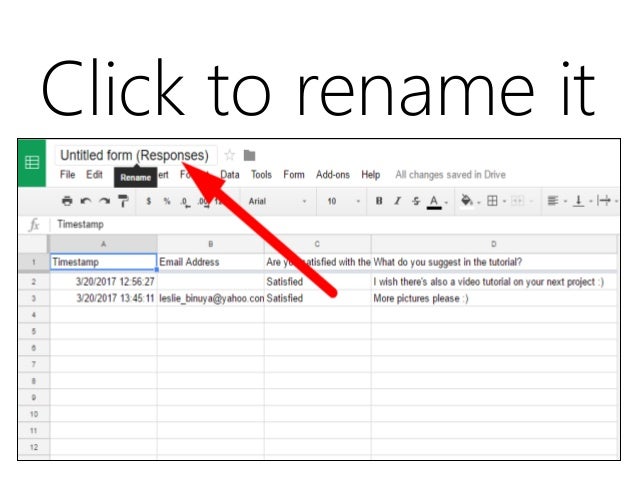Select row 2 header

[34, 281]
